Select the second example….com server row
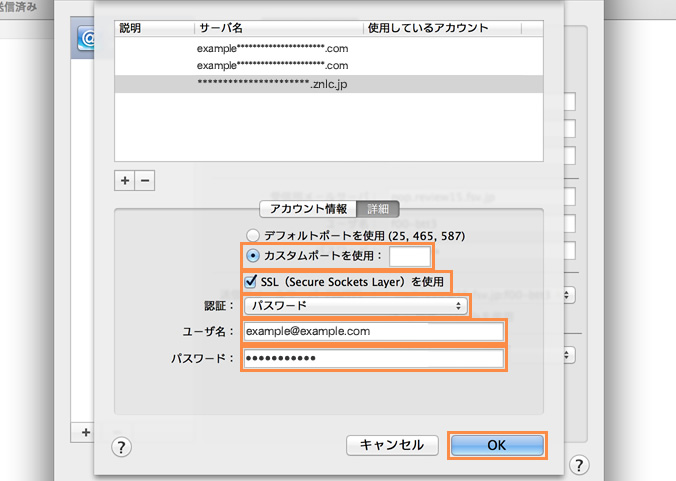This screenshot has width=676, height=481. (329, 66)
